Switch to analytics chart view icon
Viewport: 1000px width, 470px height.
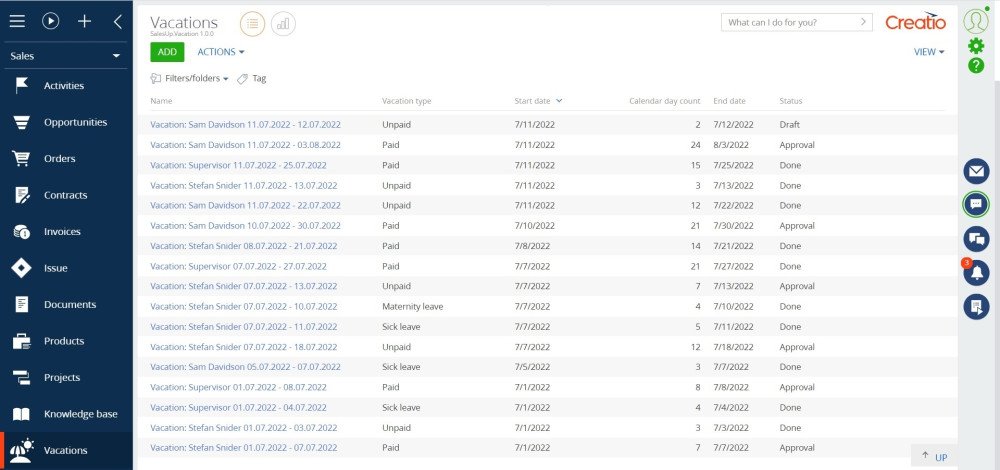click(x=283, y=24)
